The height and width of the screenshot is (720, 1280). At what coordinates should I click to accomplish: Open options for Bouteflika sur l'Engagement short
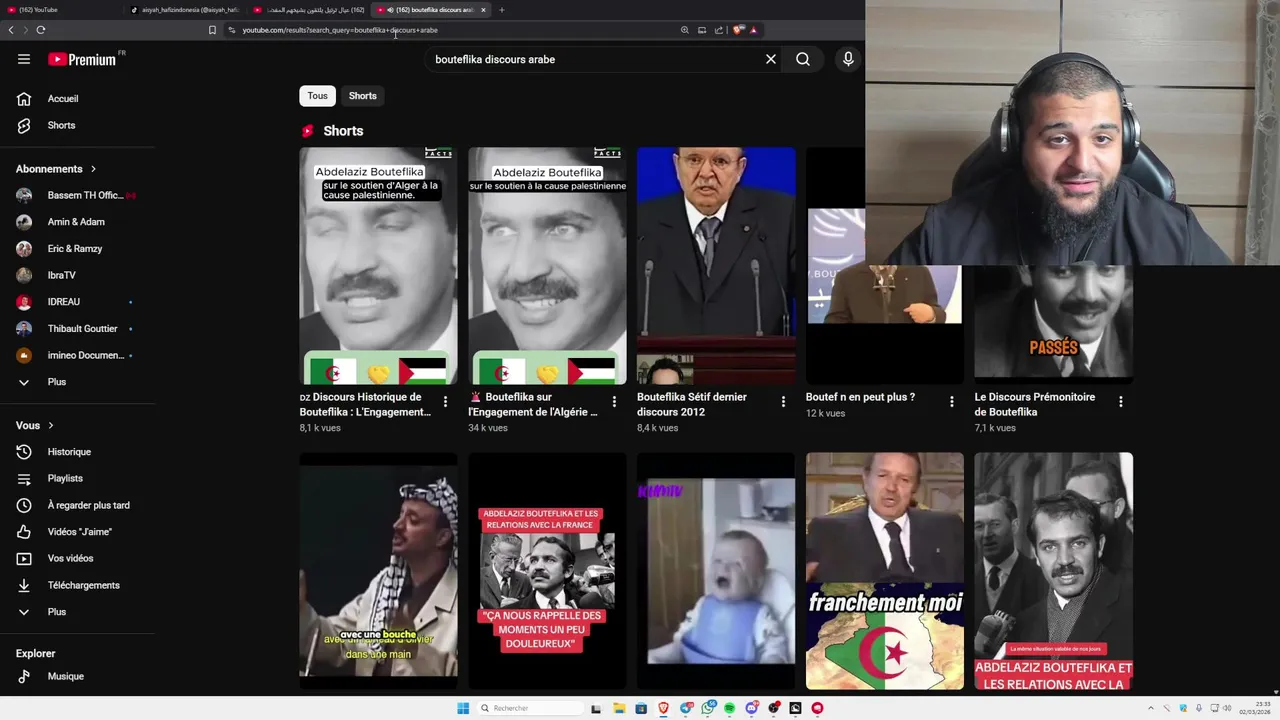coord(614,401)
